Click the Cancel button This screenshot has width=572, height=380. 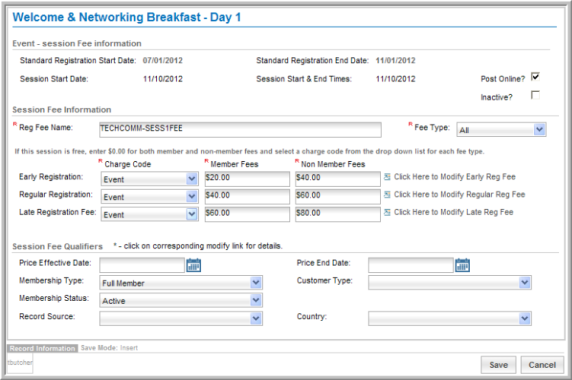542,365
